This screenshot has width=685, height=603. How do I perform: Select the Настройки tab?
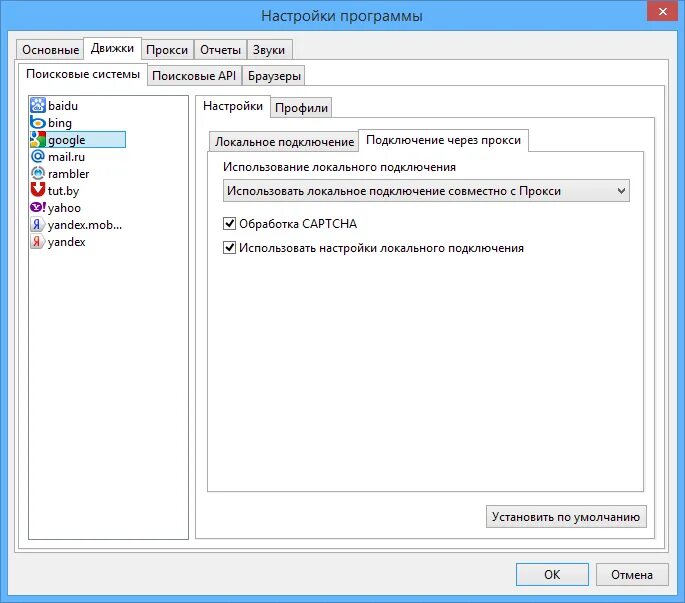point(233,106)
